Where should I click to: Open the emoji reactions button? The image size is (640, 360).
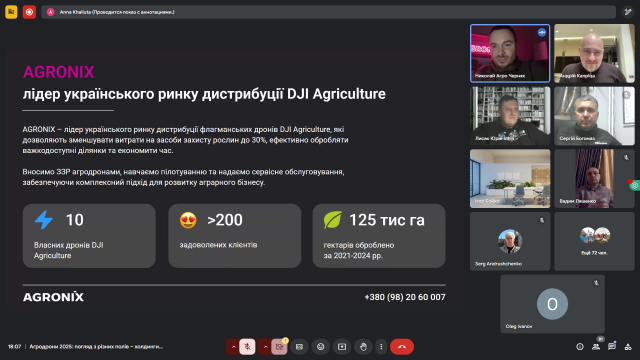pos(320,347)
